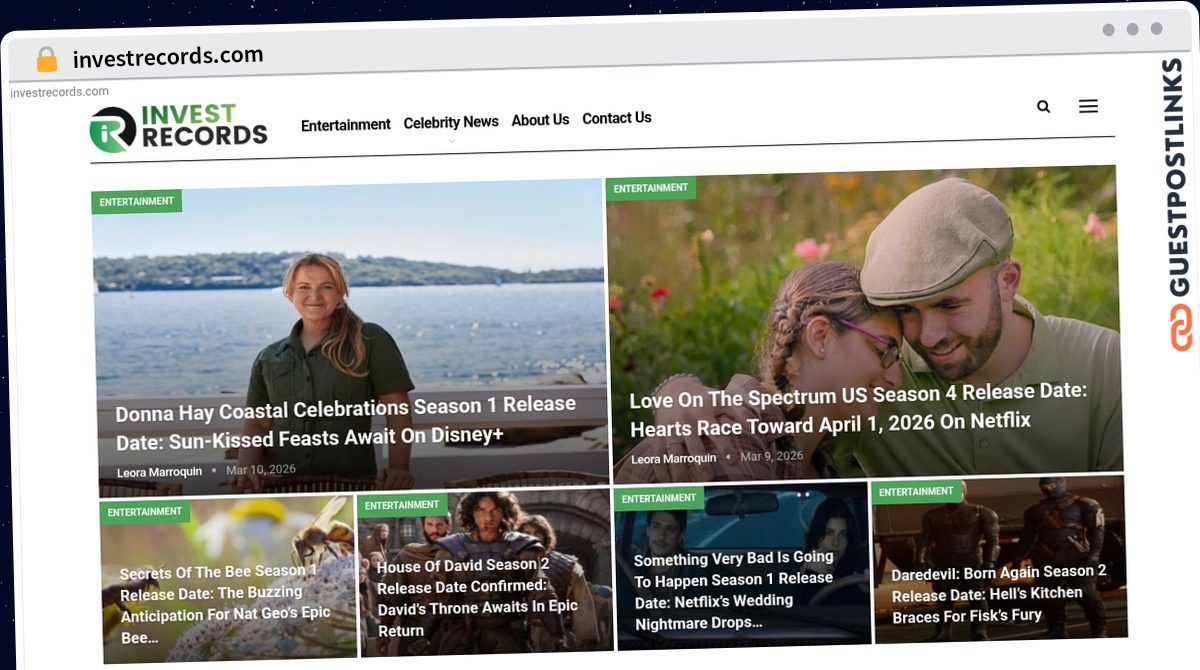The image size is (1200, 670).
Task: Click Entertainment tag on Something Very Bad card
Action: click(659, 498)
